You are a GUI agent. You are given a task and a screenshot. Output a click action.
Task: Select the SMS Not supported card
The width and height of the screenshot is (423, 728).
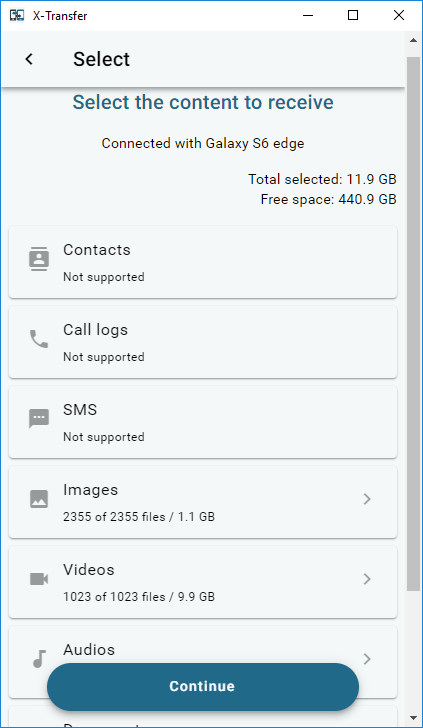(x=203, y=422)
